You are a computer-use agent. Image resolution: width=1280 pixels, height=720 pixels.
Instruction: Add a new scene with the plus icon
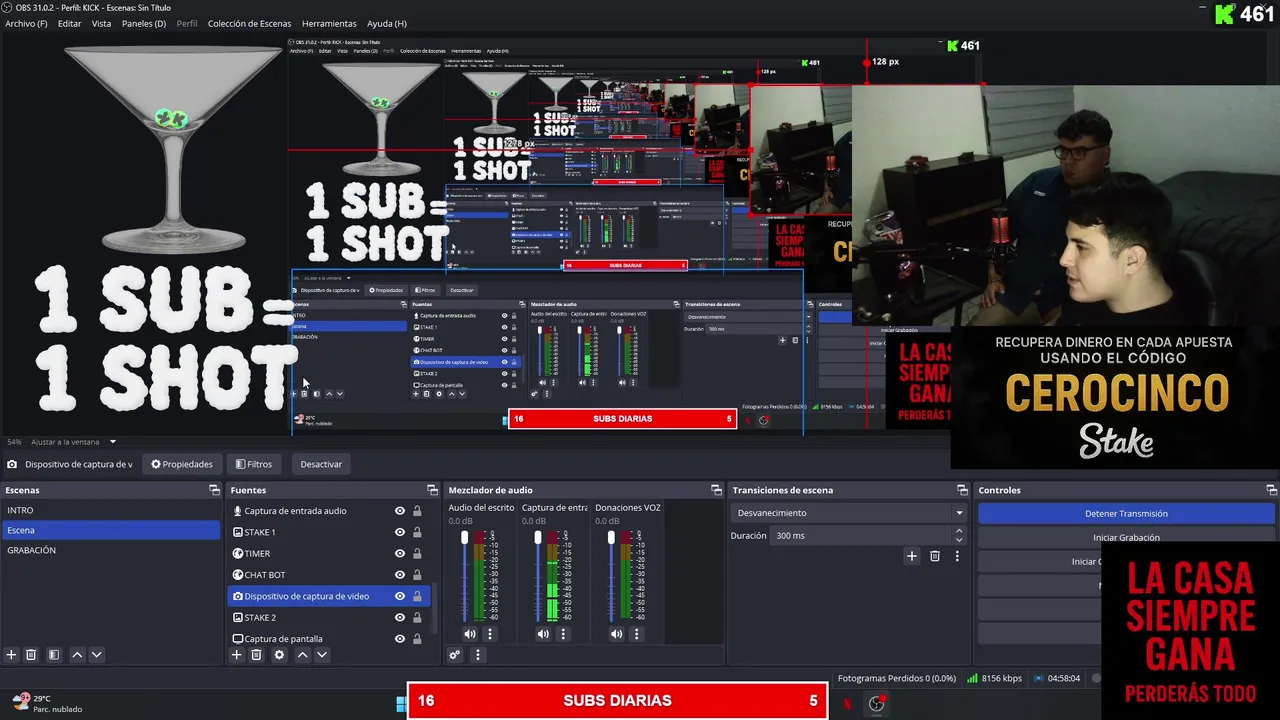pos(12,655)
